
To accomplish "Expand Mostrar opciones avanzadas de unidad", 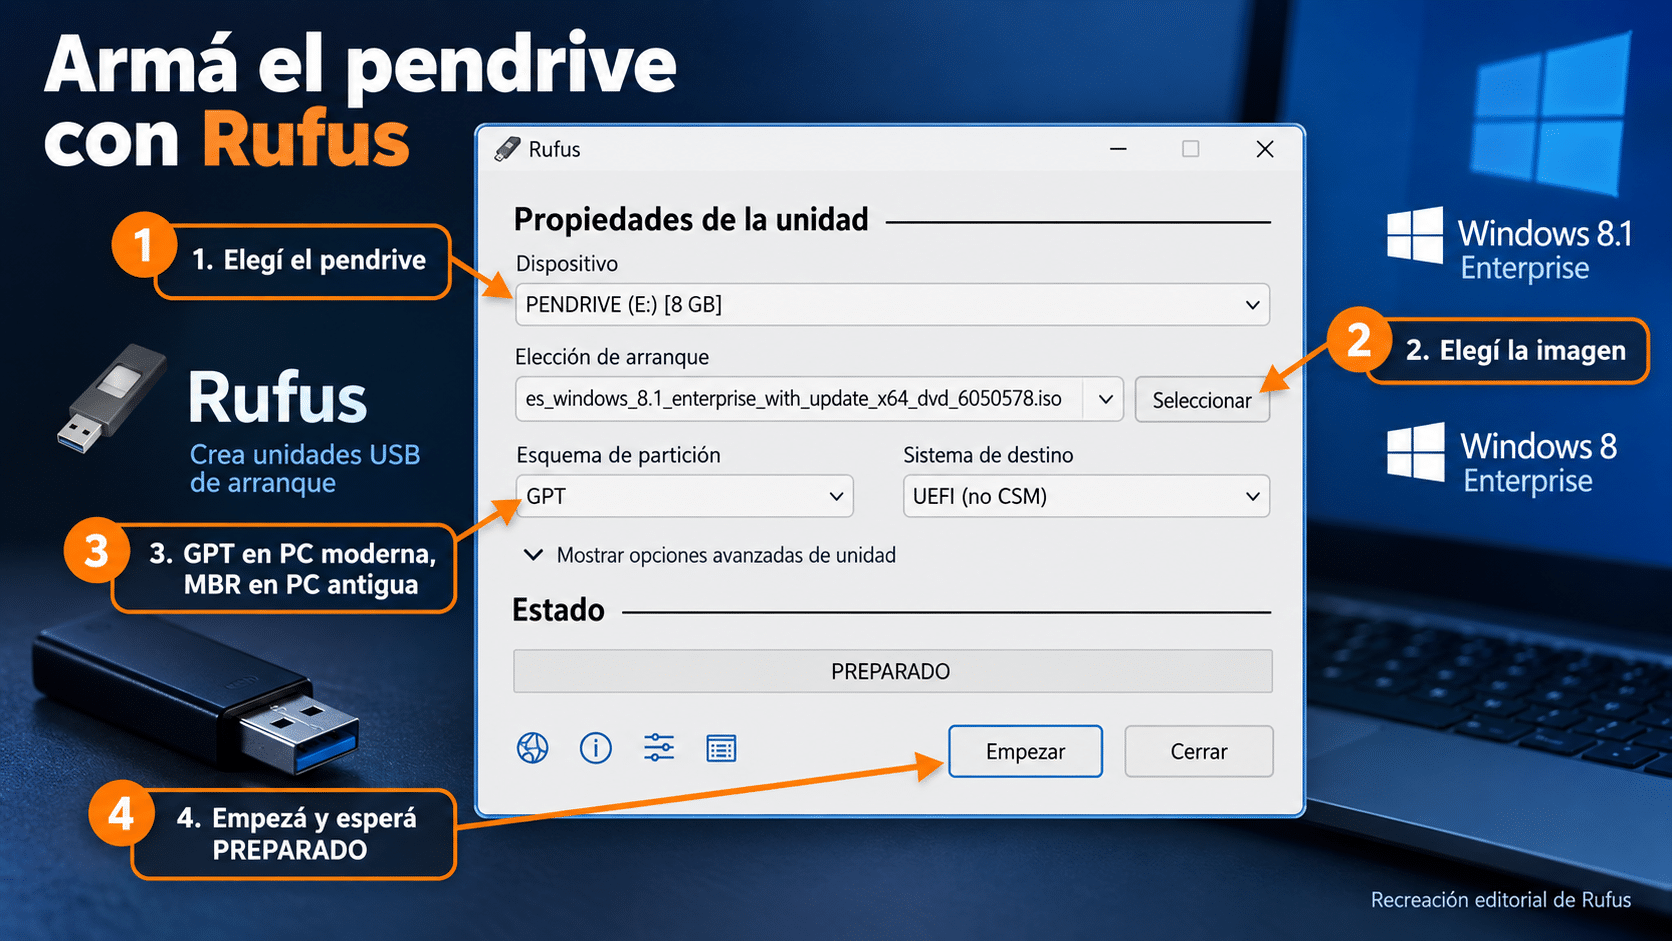I will pos(710,555).
